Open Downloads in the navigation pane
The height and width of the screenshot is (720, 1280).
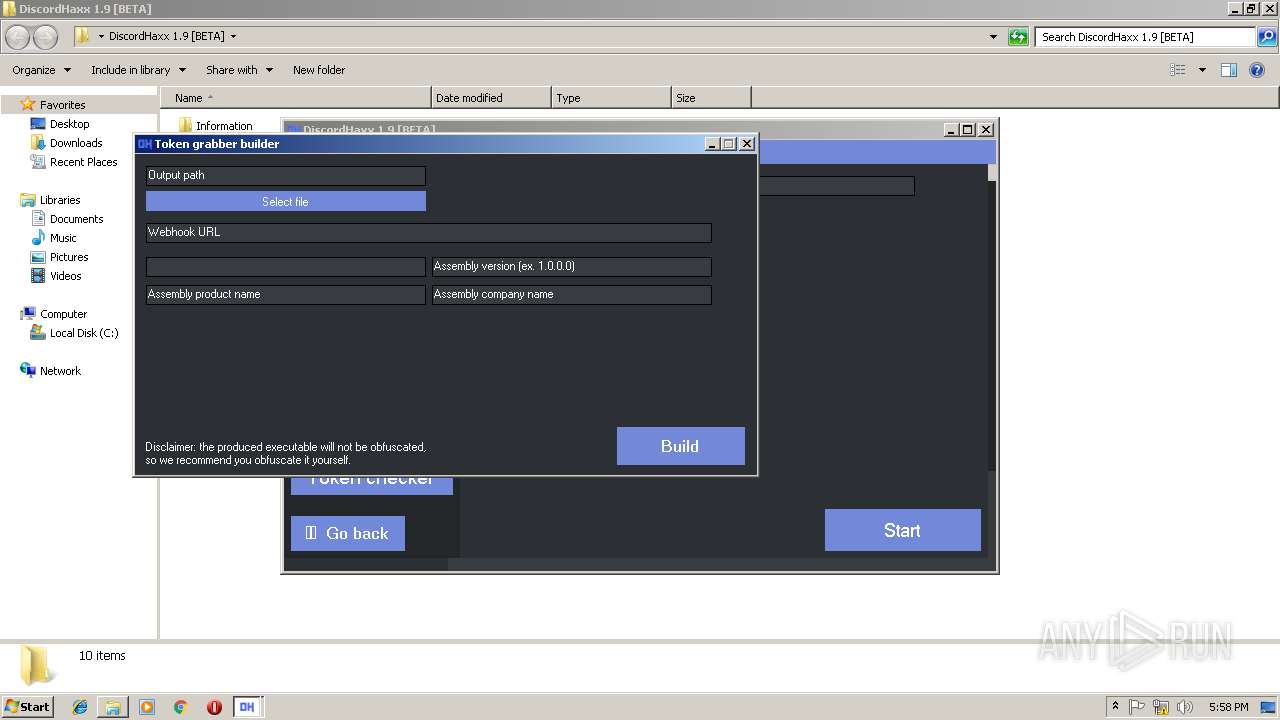pyautogui.click(x=76, y=143)
